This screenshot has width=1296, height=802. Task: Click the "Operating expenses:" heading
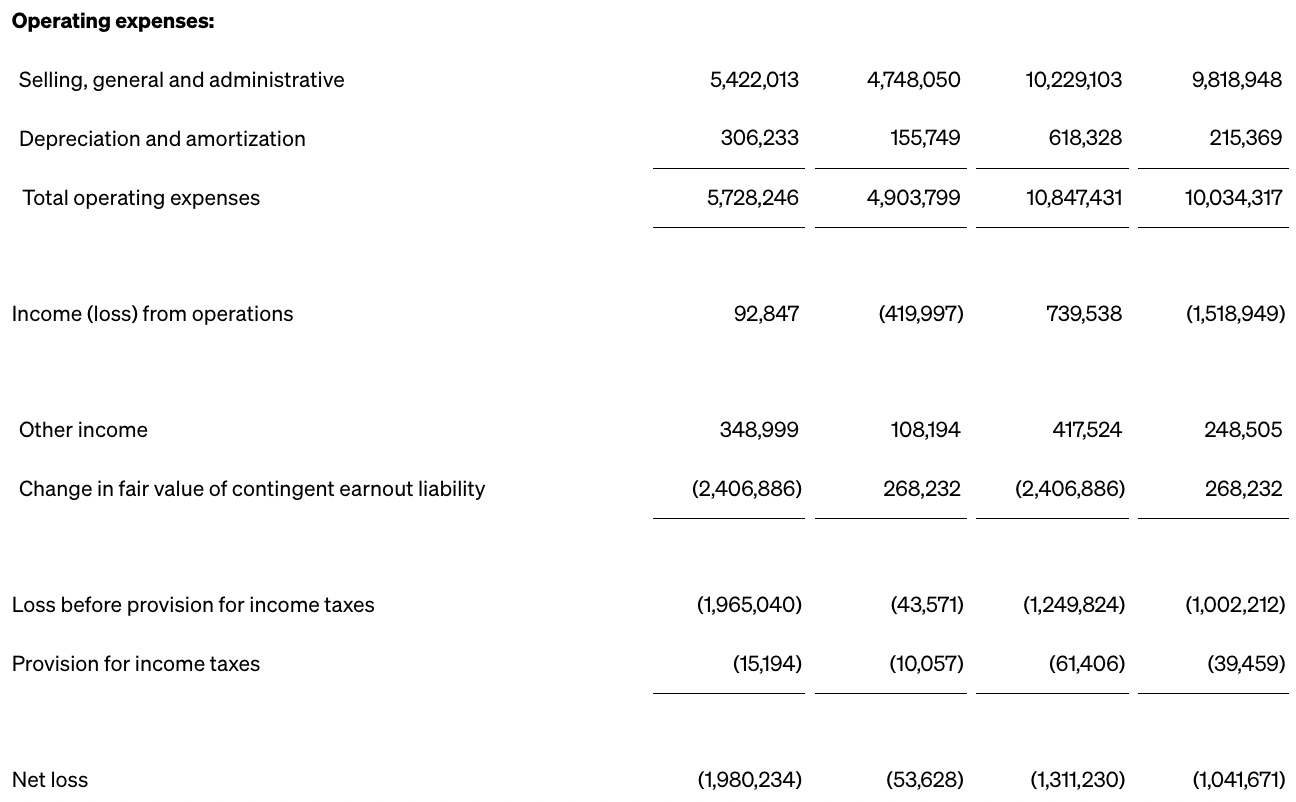(x=113, y=21)
